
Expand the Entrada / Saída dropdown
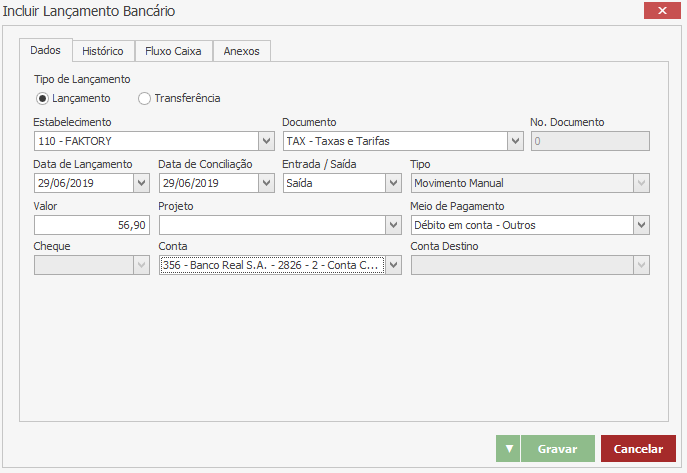393,183
